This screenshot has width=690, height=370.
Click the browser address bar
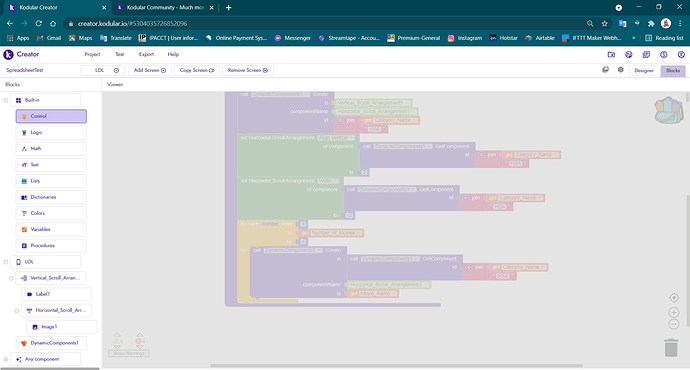tap(326, 23)
